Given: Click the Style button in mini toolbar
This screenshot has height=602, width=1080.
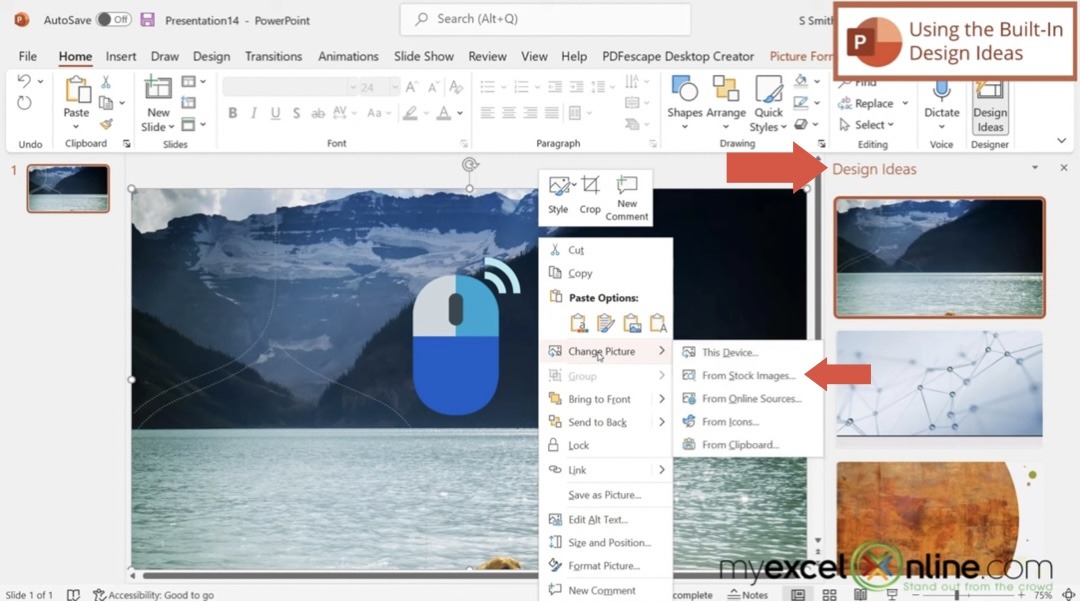Looking at the screenshot, I should [x=559, y=195].
